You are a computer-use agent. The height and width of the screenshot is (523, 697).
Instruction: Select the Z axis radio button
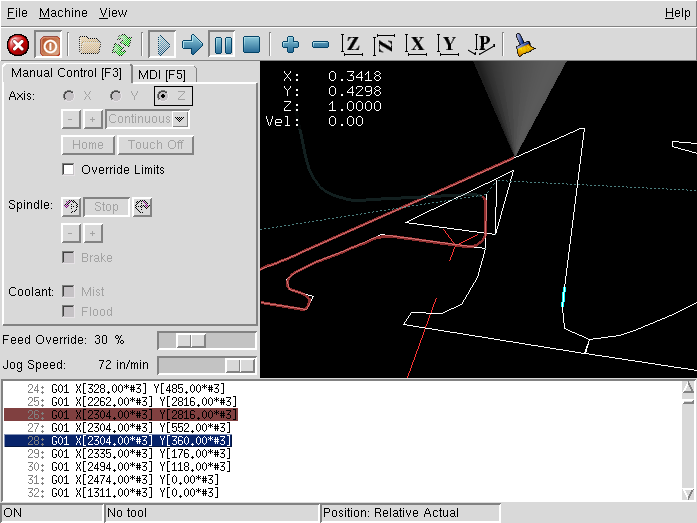pos(163,95)
